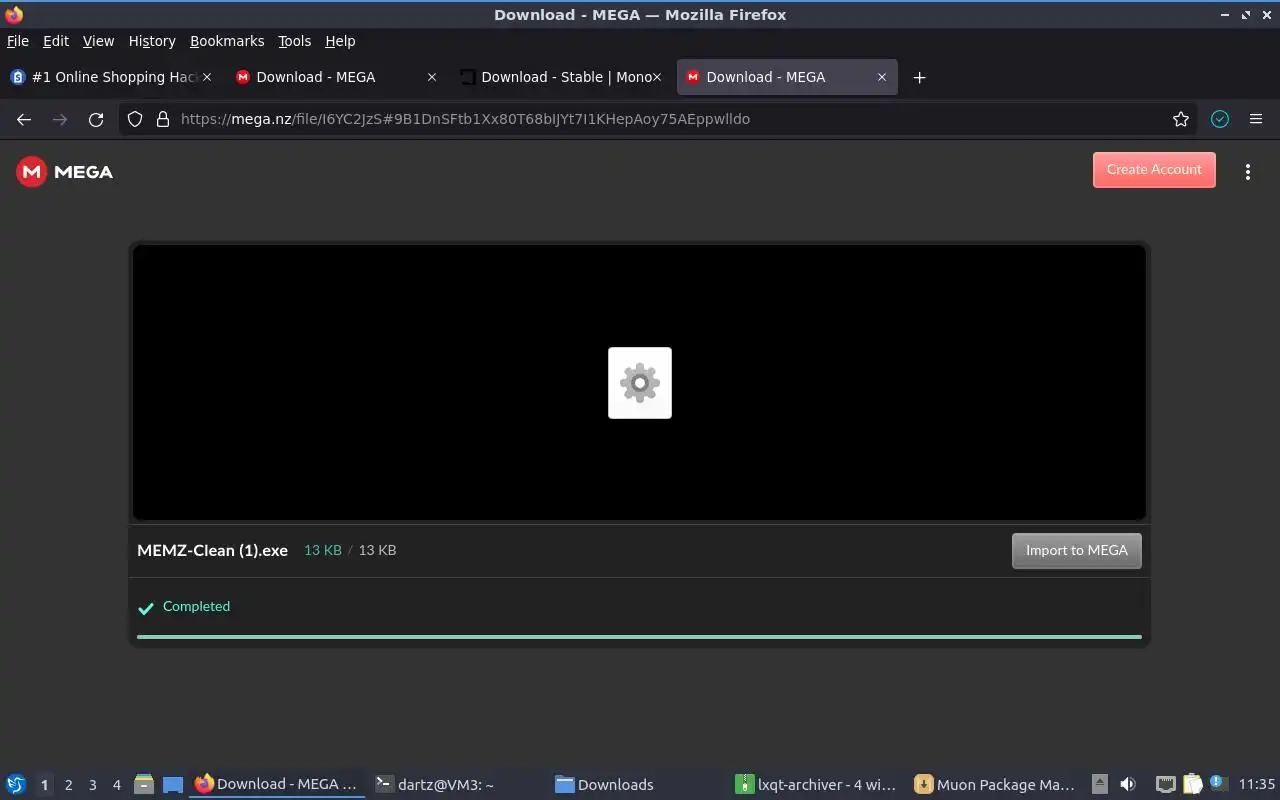Open lxqt-archiver taskbar entry
This screenshot has width=1280, height=800.
pos(818,785)
